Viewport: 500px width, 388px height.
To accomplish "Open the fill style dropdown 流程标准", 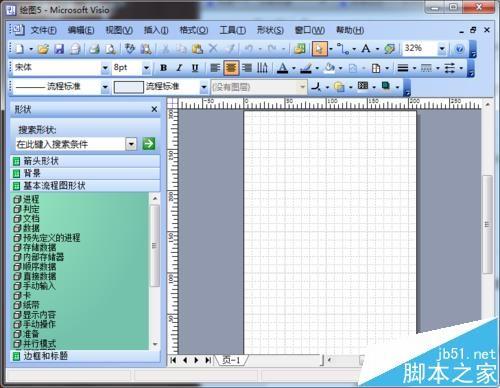I will 204,87.
